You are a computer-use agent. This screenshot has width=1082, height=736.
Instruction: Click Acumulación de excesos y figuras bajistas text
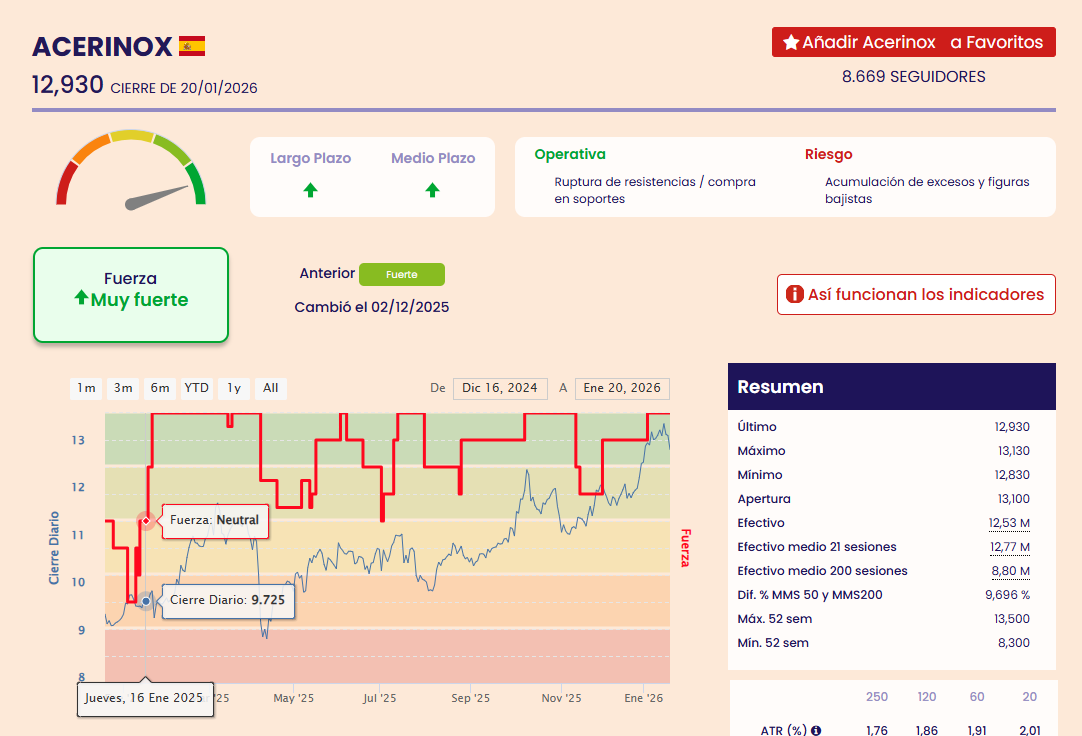tap(927, 190)
